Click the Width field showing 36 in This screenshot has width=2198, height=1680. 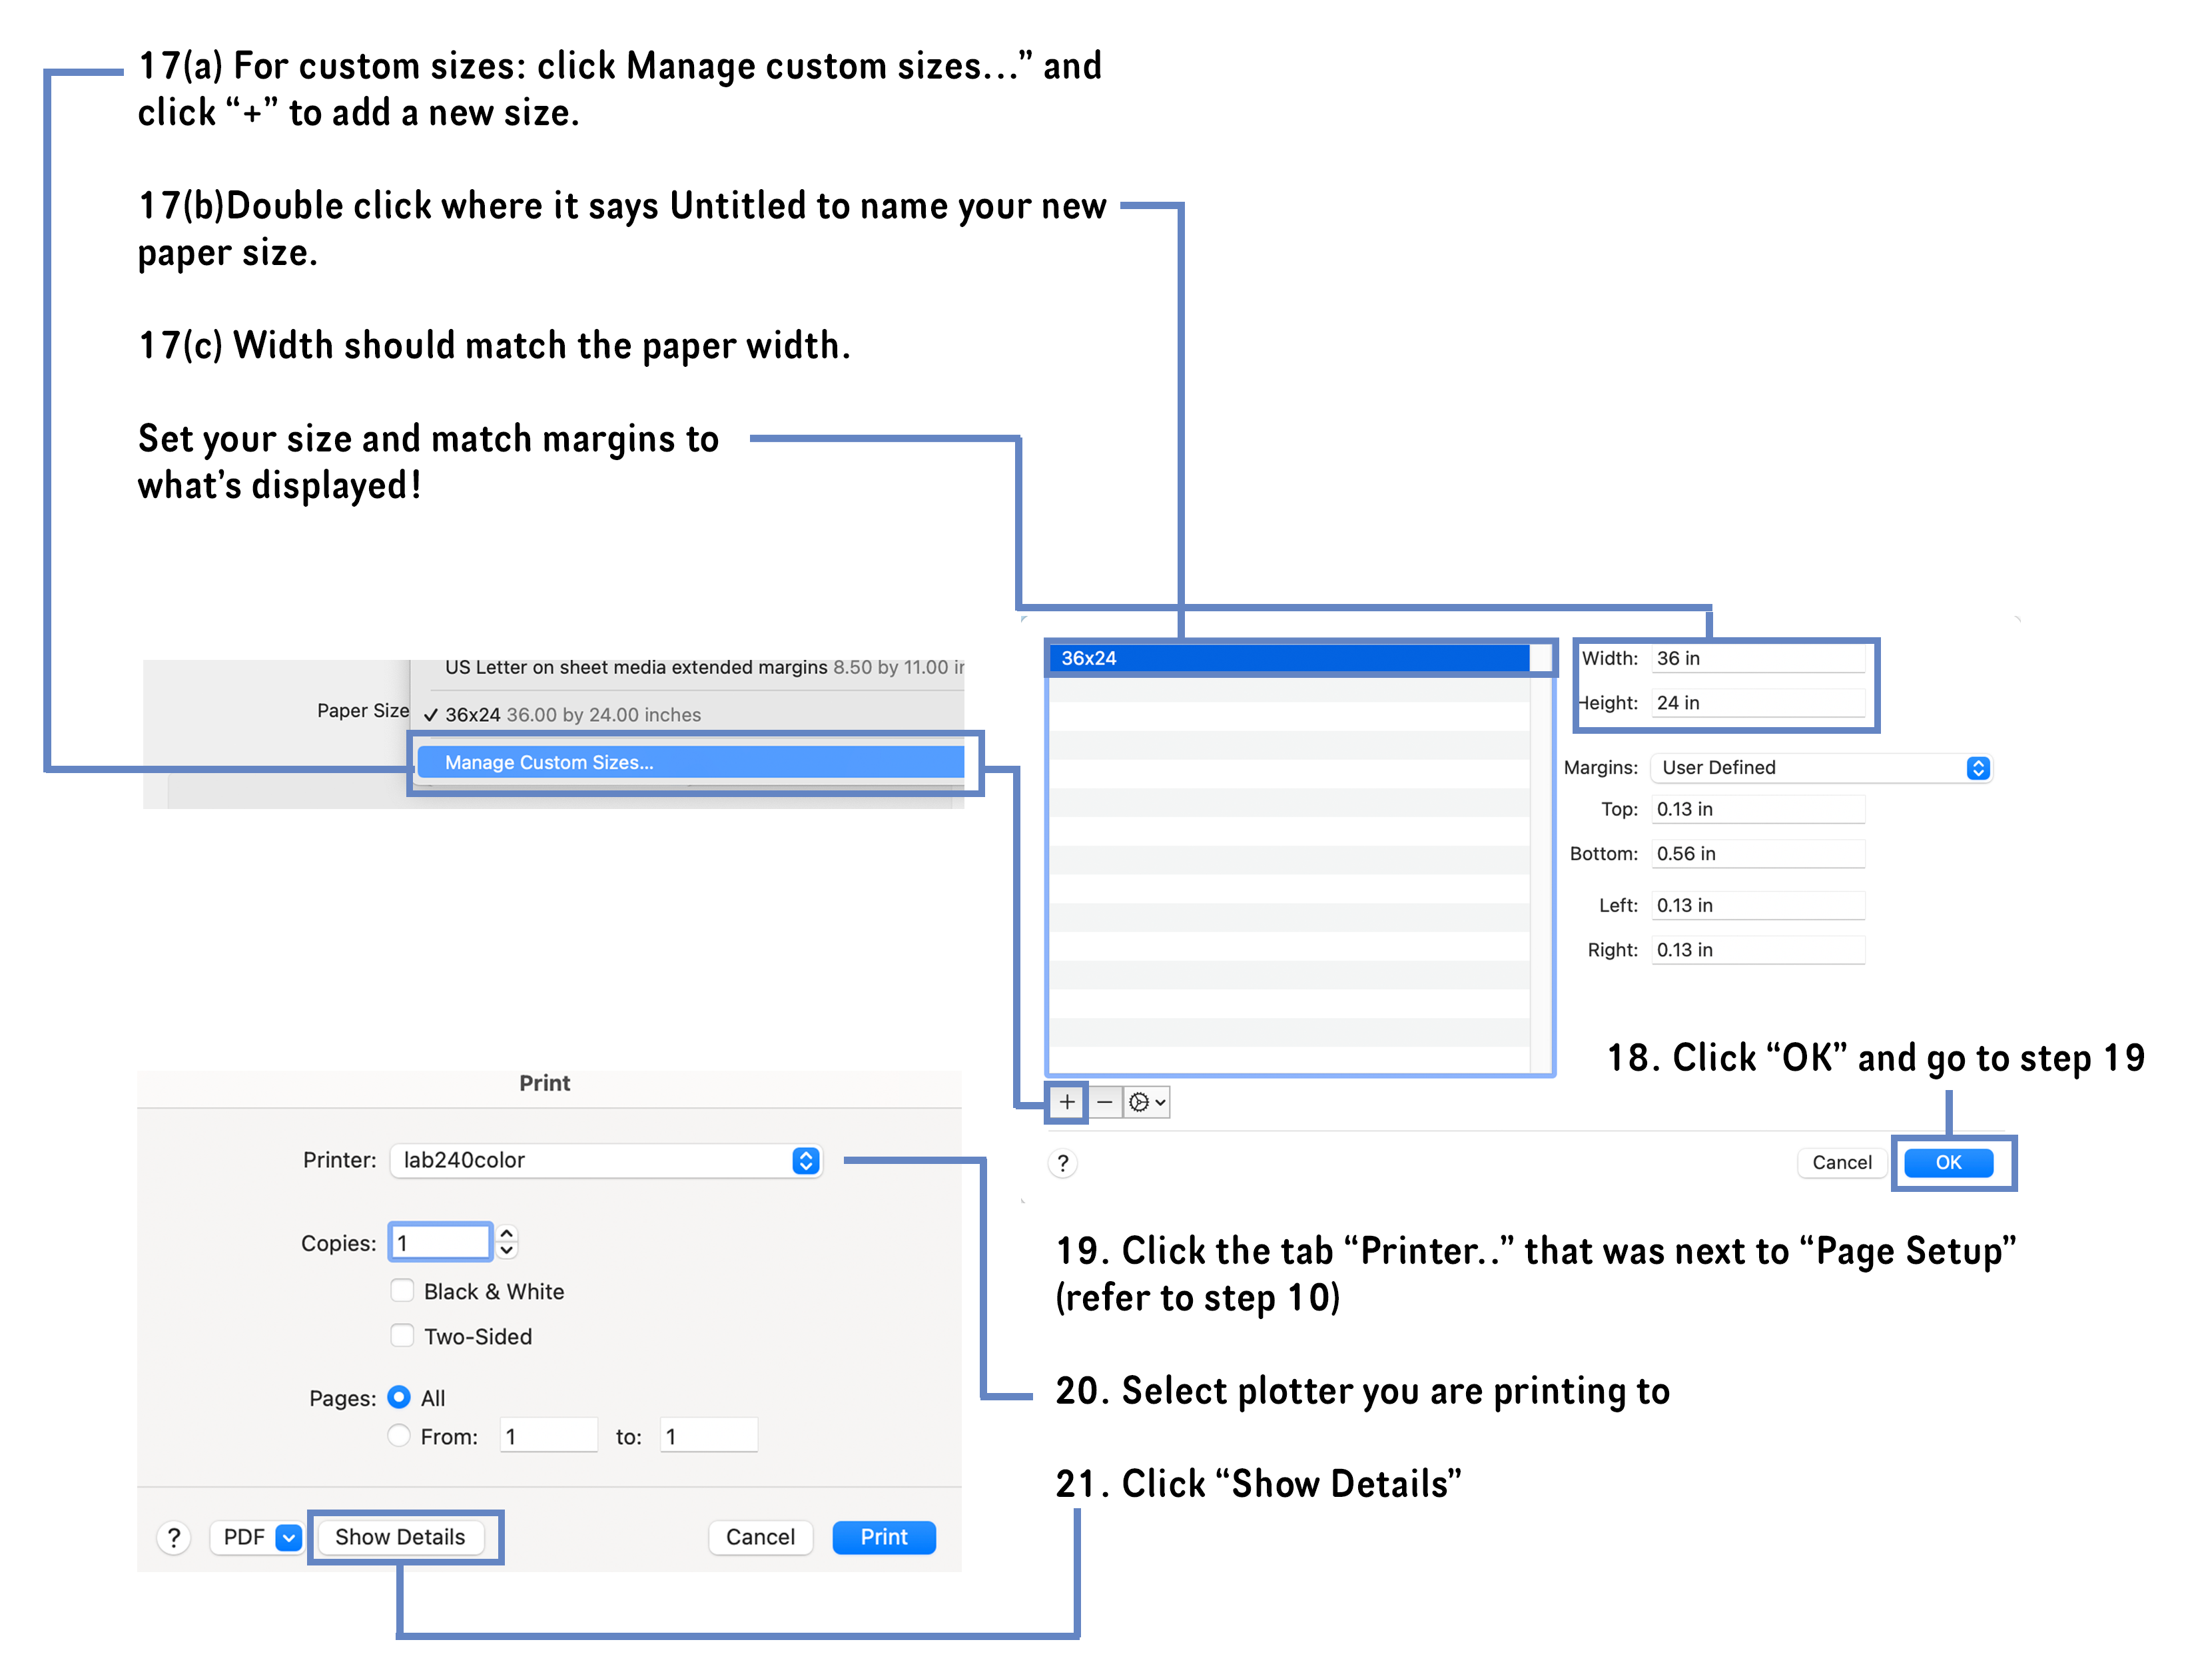pos(1760,658)
